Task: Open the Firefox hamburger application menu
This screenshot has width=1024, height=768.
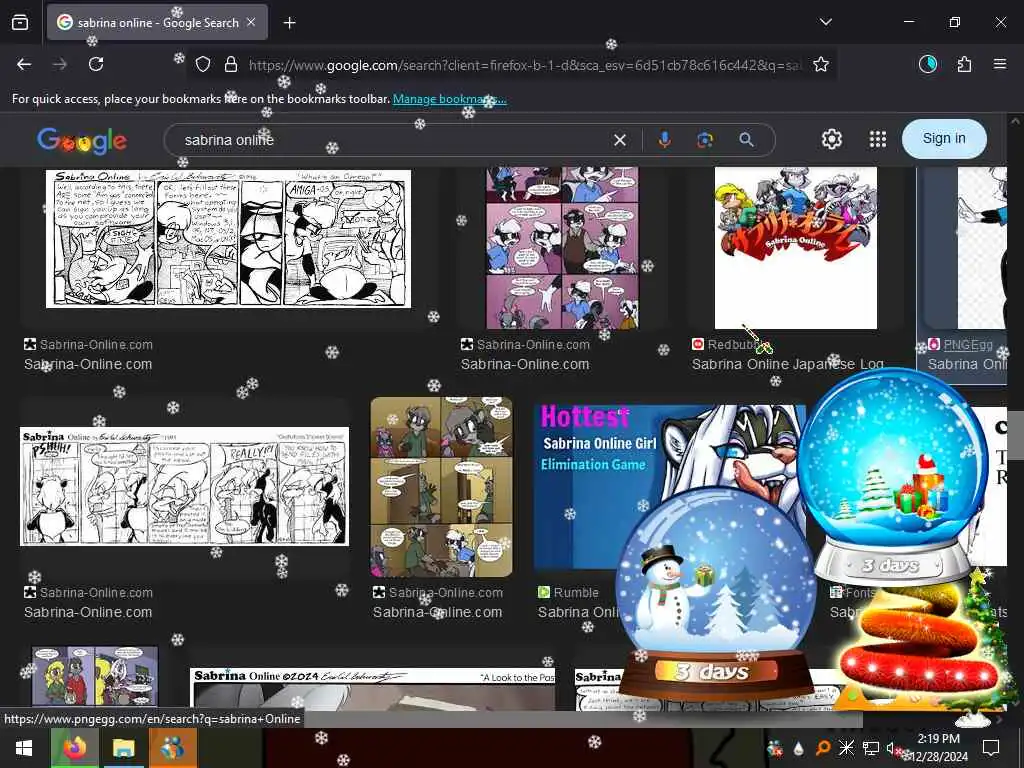Action: pos(999,64)
